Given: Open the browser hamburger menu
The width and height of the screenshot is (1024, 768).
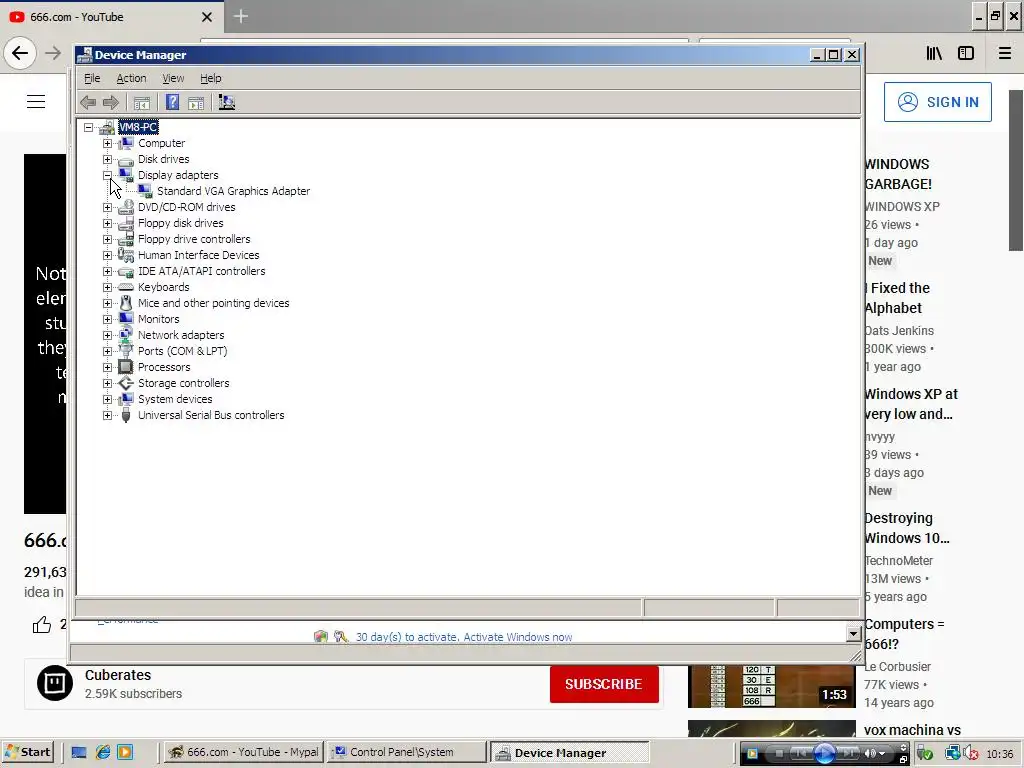Looking at the screenshot, I should [x=1005, y=53].
